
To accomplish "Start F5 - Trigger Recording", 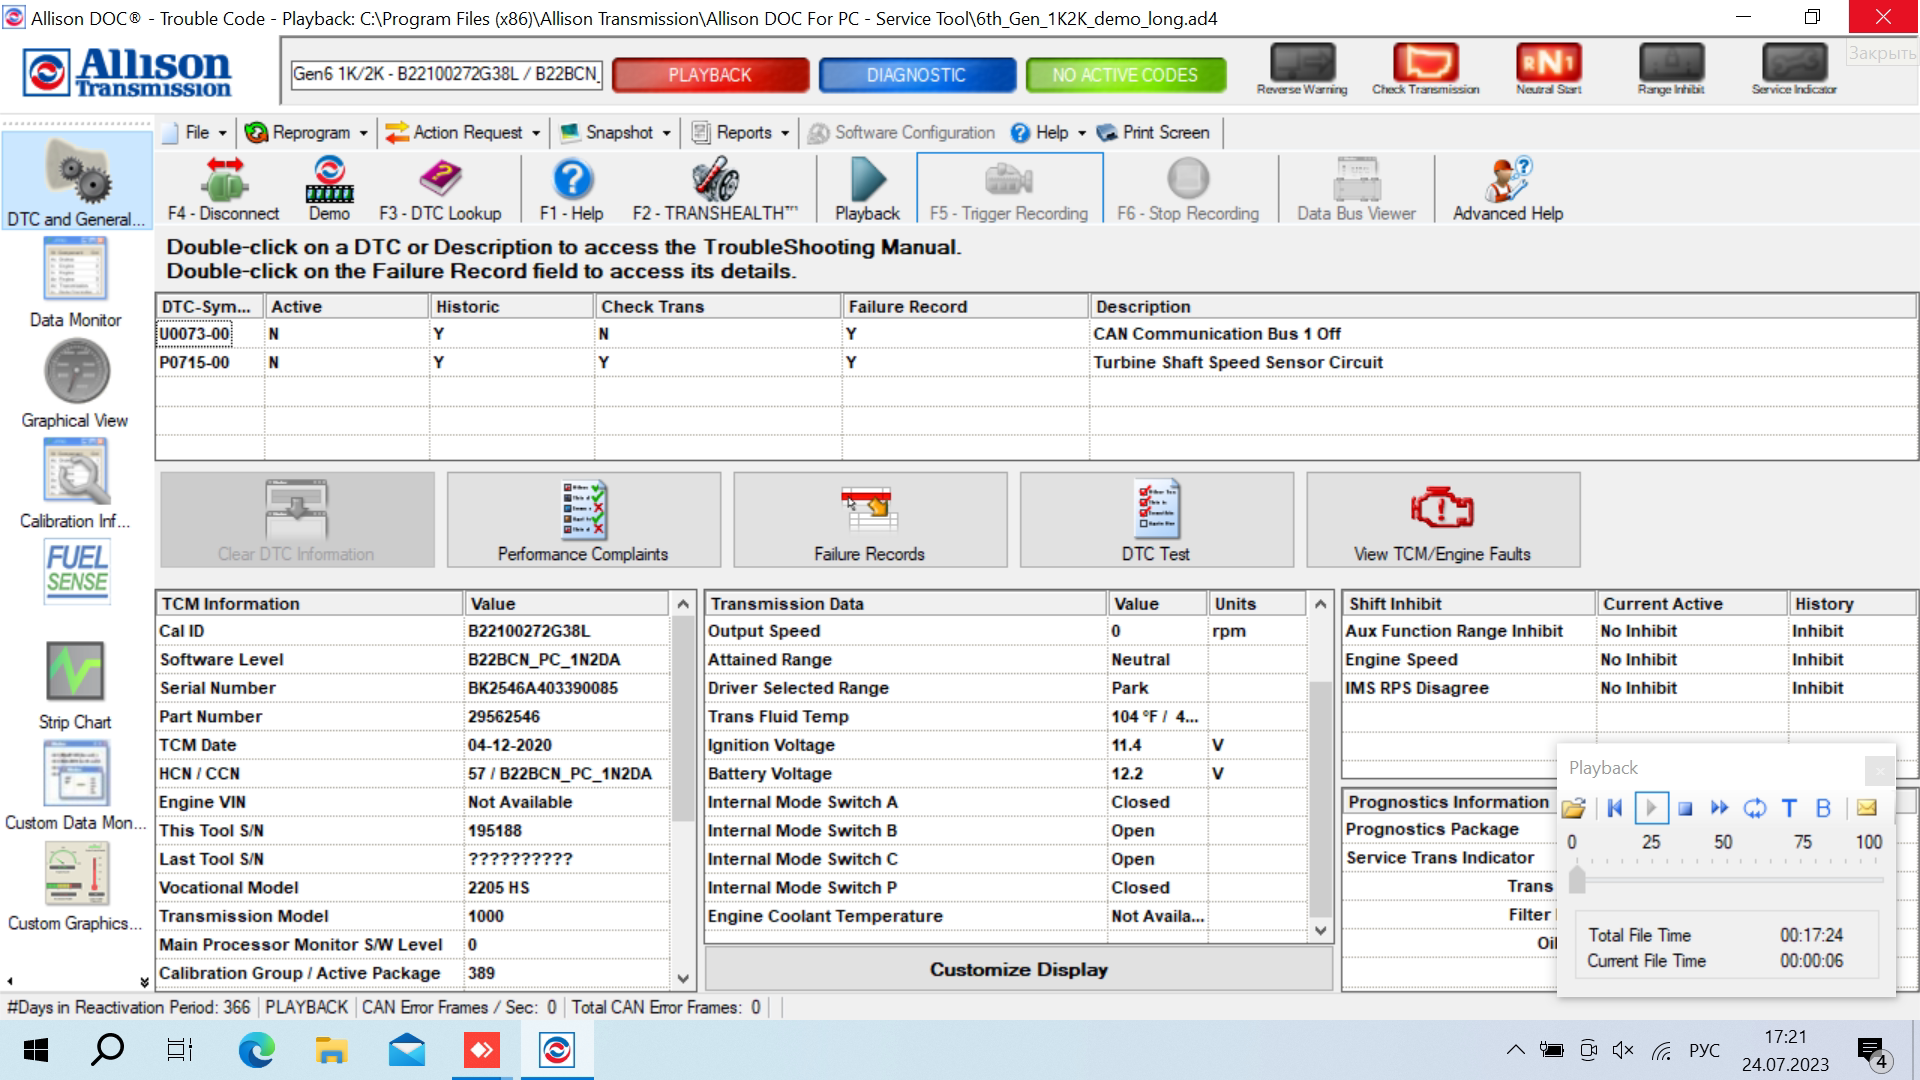I will coord(1009,188).
